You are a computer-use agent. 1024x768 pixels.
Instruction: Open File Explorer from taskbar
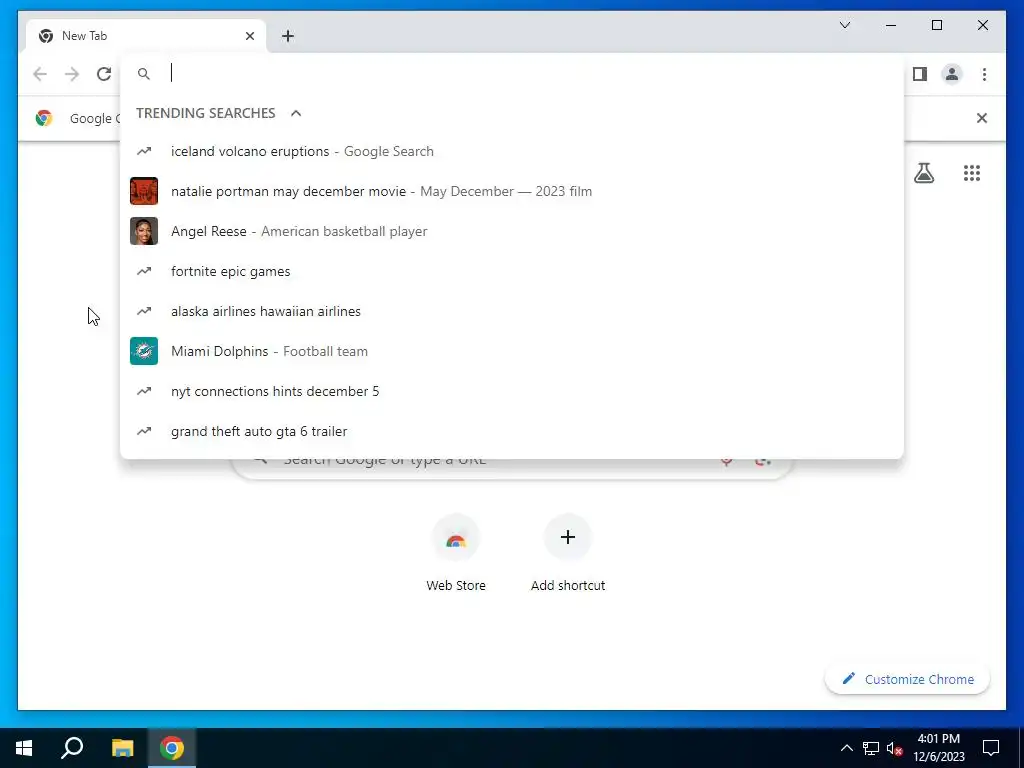[x=122, y=748]
